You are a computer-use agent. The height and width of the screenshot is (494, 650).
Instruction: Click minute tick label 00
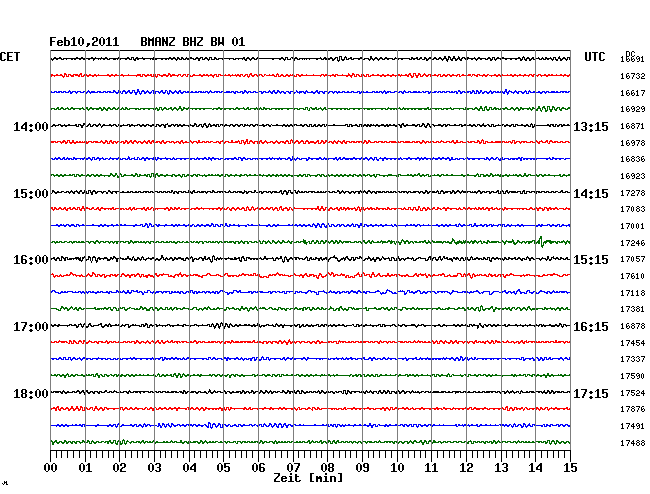(x=51, y=468)
